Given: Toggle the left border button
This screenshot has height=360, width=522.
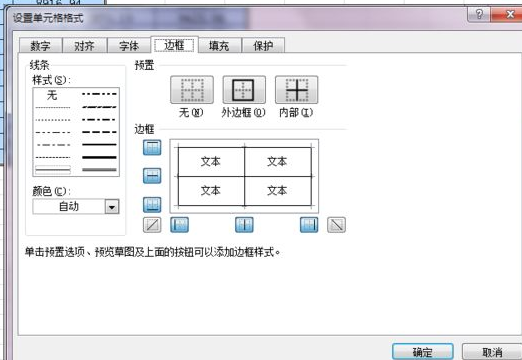Looking at the screenshot, I should [x=179, y=225].
